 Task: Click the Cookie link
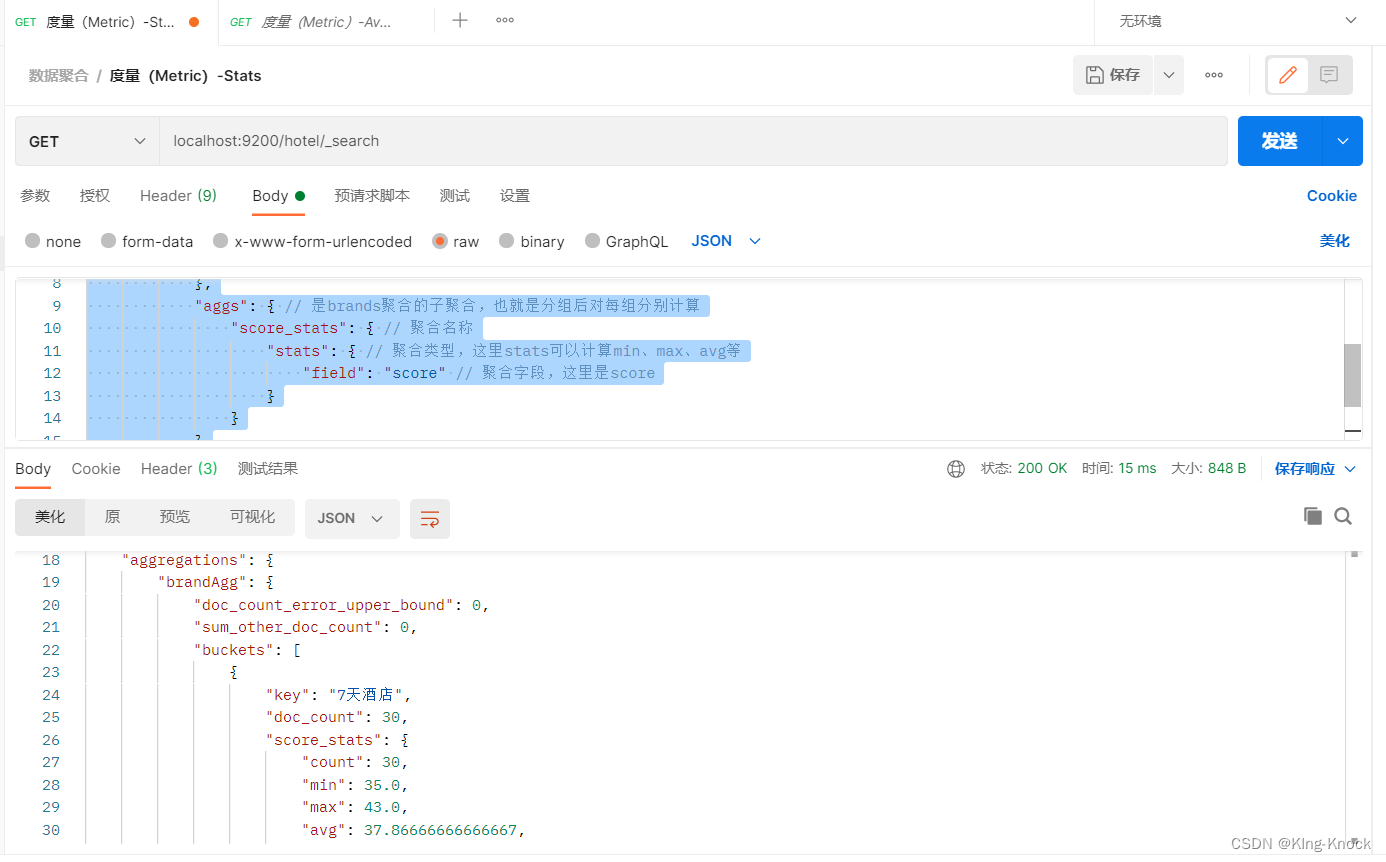click(1332, 196)
